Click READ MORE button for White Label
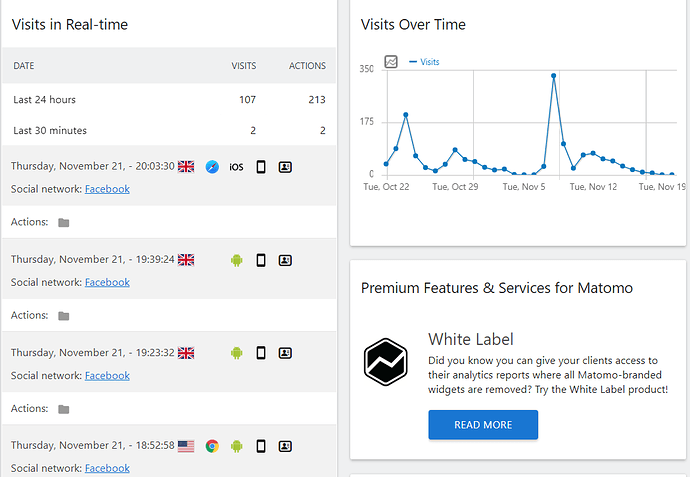690x477 pixels. pos(483,425)
